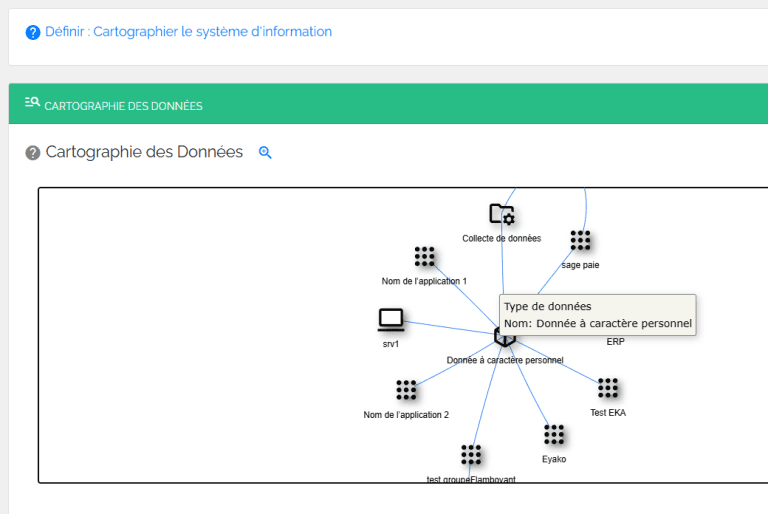768x514 pixels.
Task: Click the test groupeFlamboyant node icon
Action: (x=471, y=455)
